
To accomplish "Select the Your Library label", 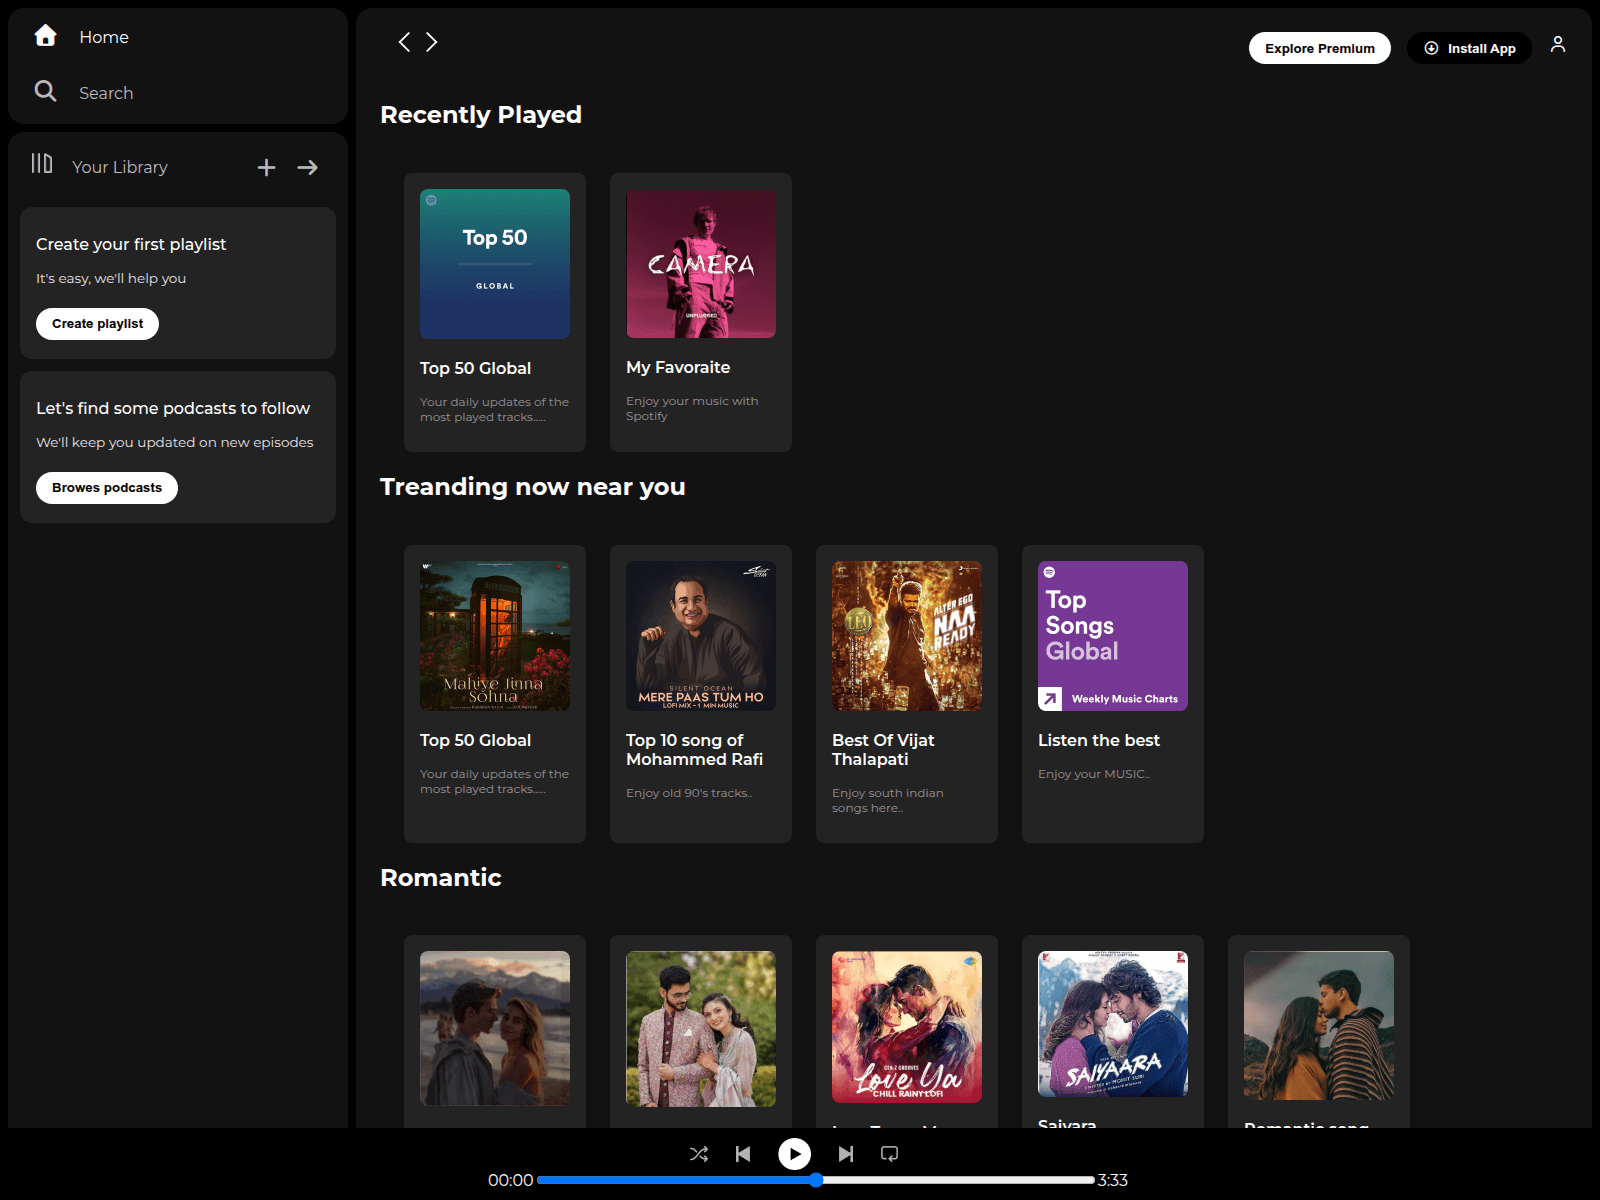I will point(120,167).
